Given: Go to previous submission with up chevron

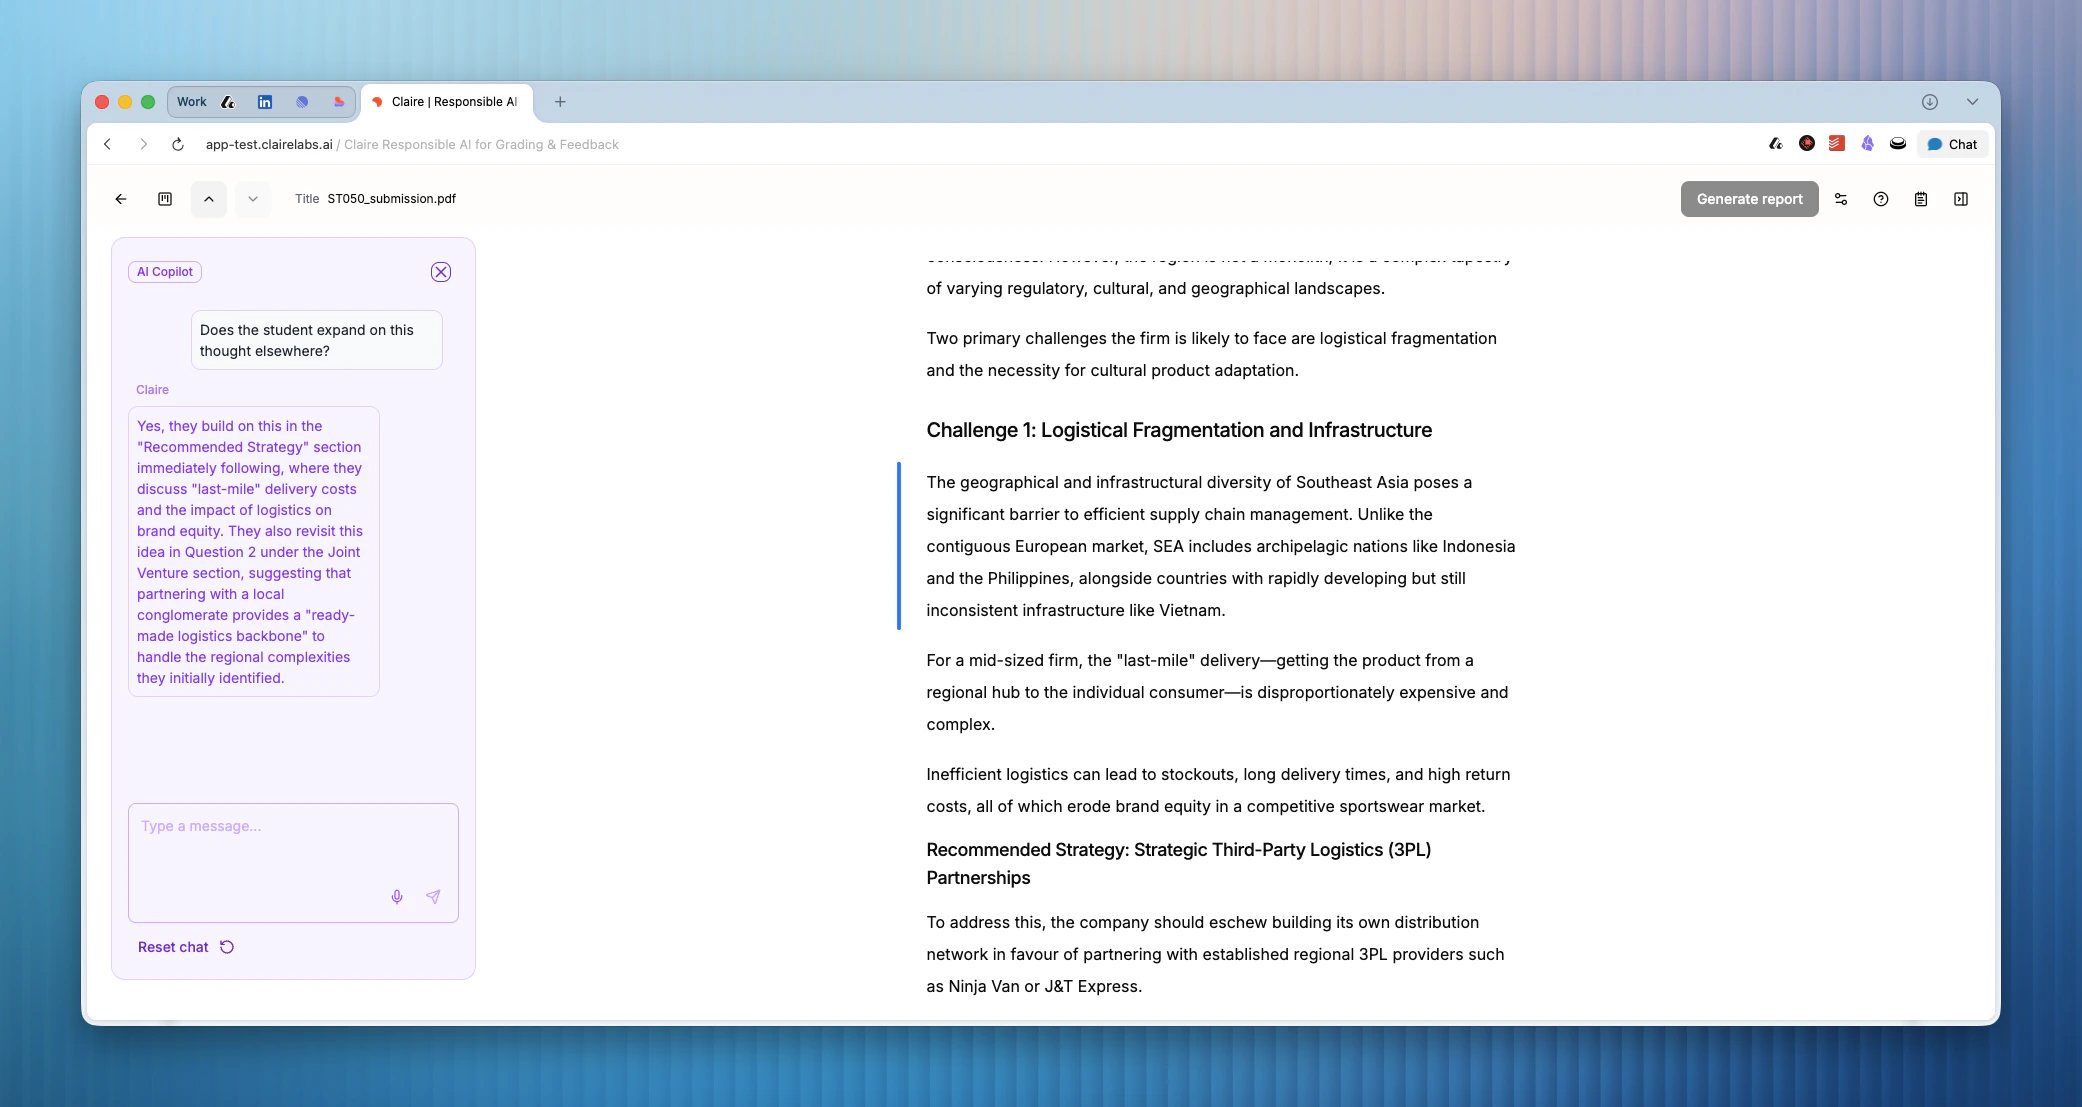Looking at the screenshot, I should pos(209,199).
